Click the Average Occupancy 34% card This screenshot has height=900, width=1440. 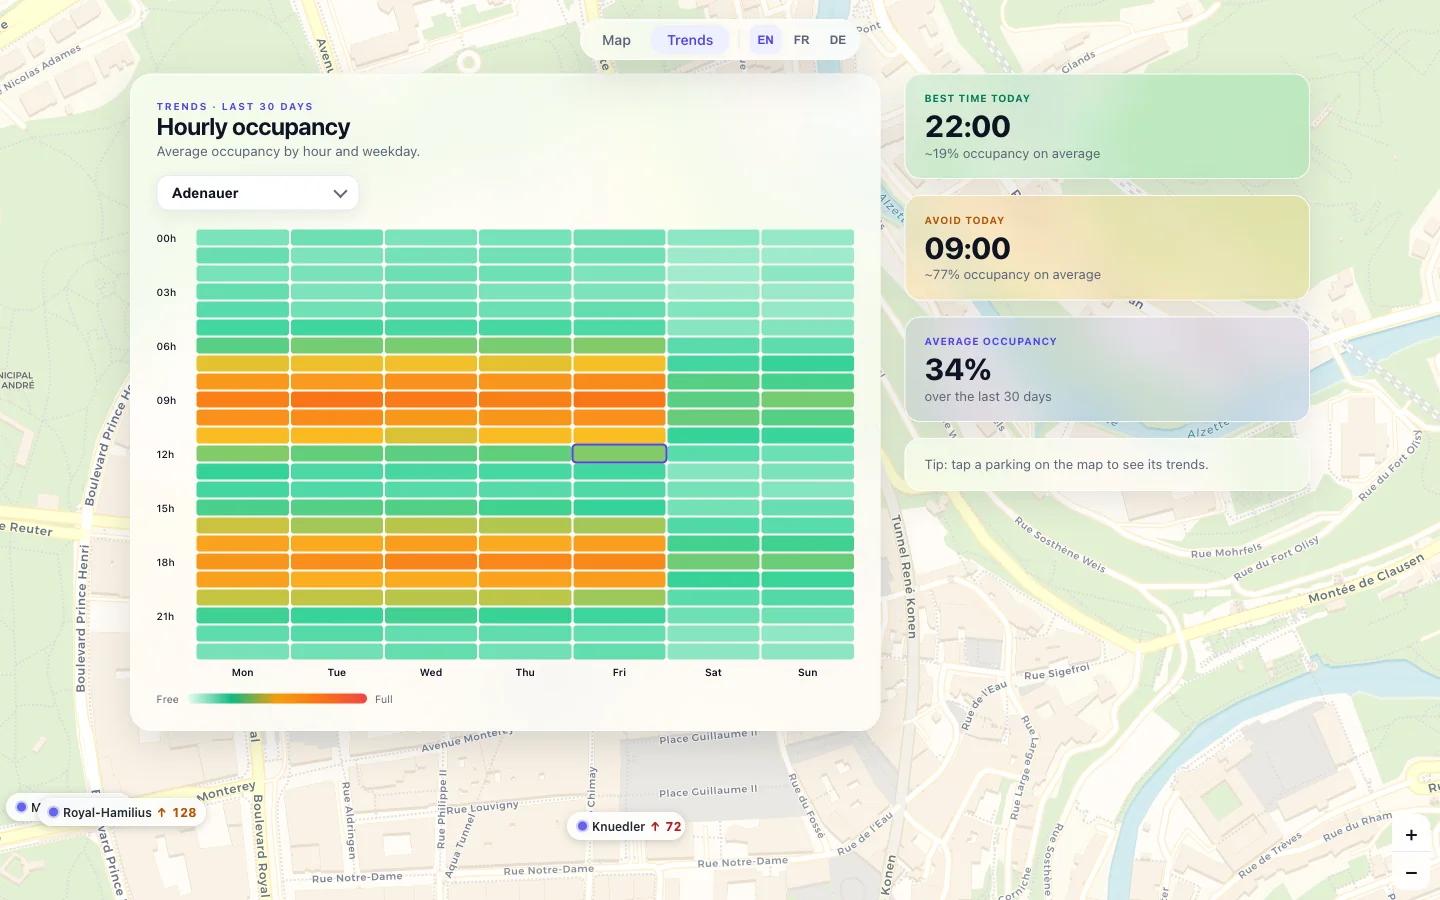coord(1107,369)
